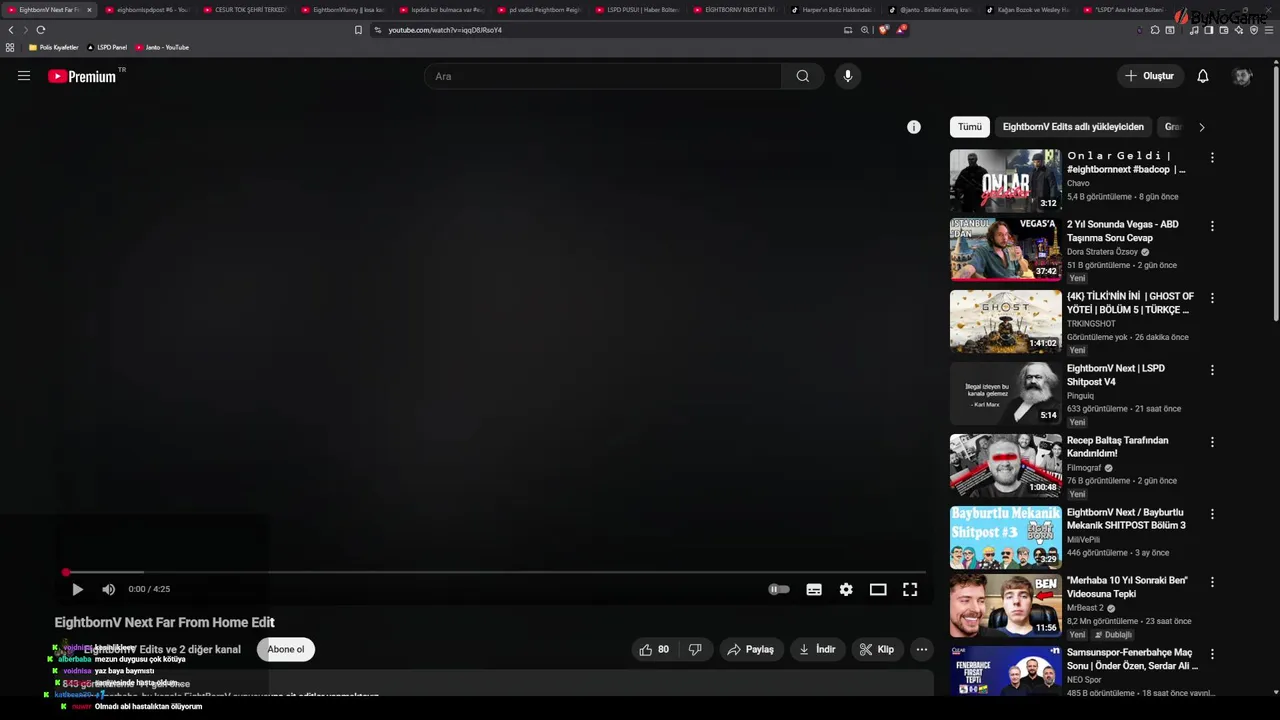Toggle the autoplay switch
The height and width of the screenshot is (720, 1280).
(x=778, y=589)
